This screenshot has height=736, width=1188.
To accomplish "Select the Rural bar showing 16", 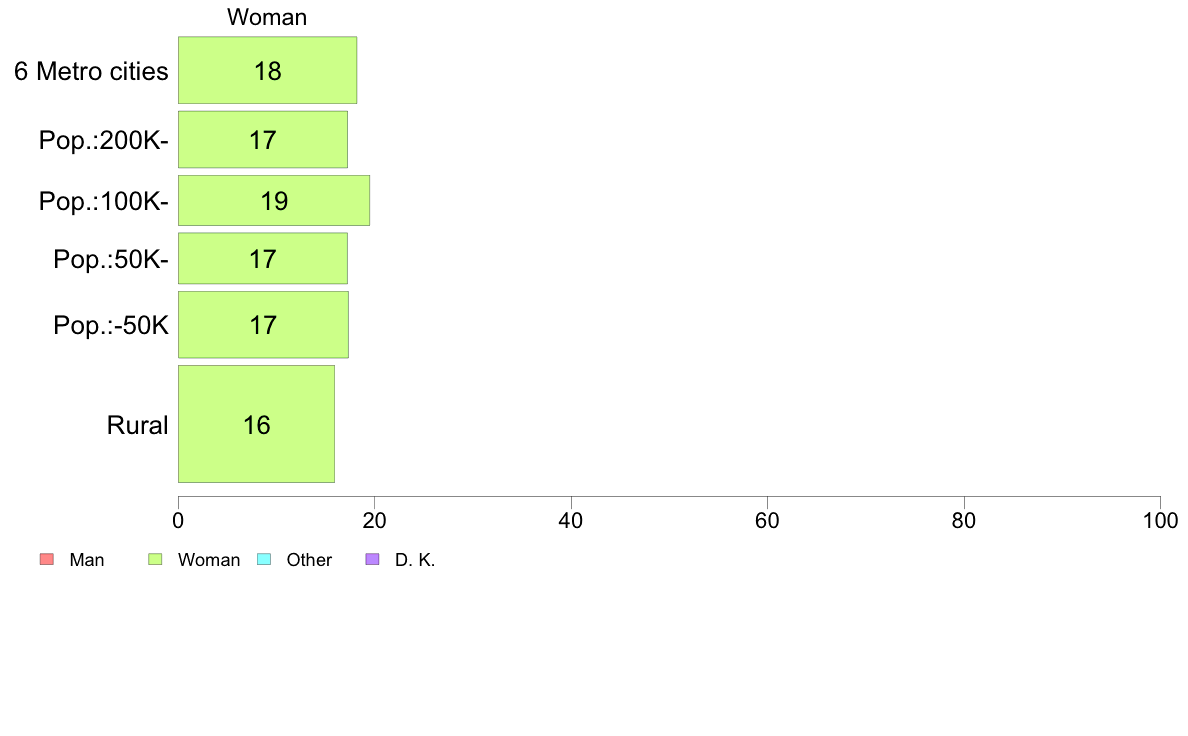I will click(x=256, y=424).
